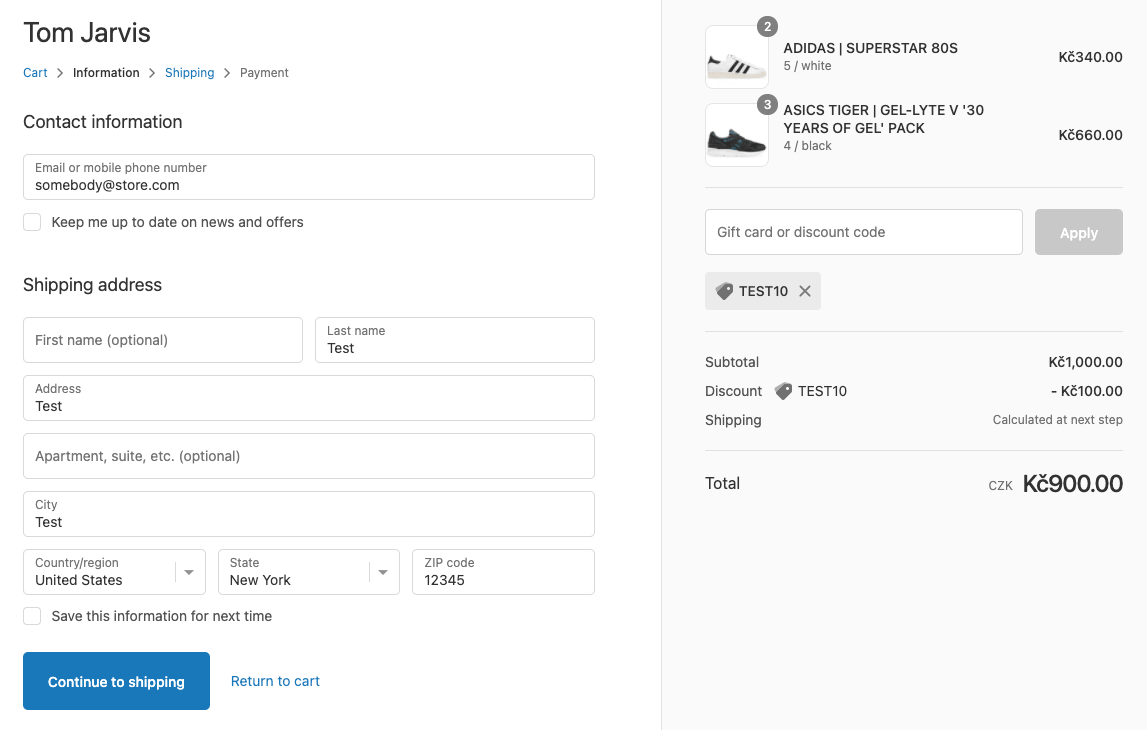Click the Email or mobile phone field
The width and height of the screenshot is (1147, 730).
[x=308, y=177]
